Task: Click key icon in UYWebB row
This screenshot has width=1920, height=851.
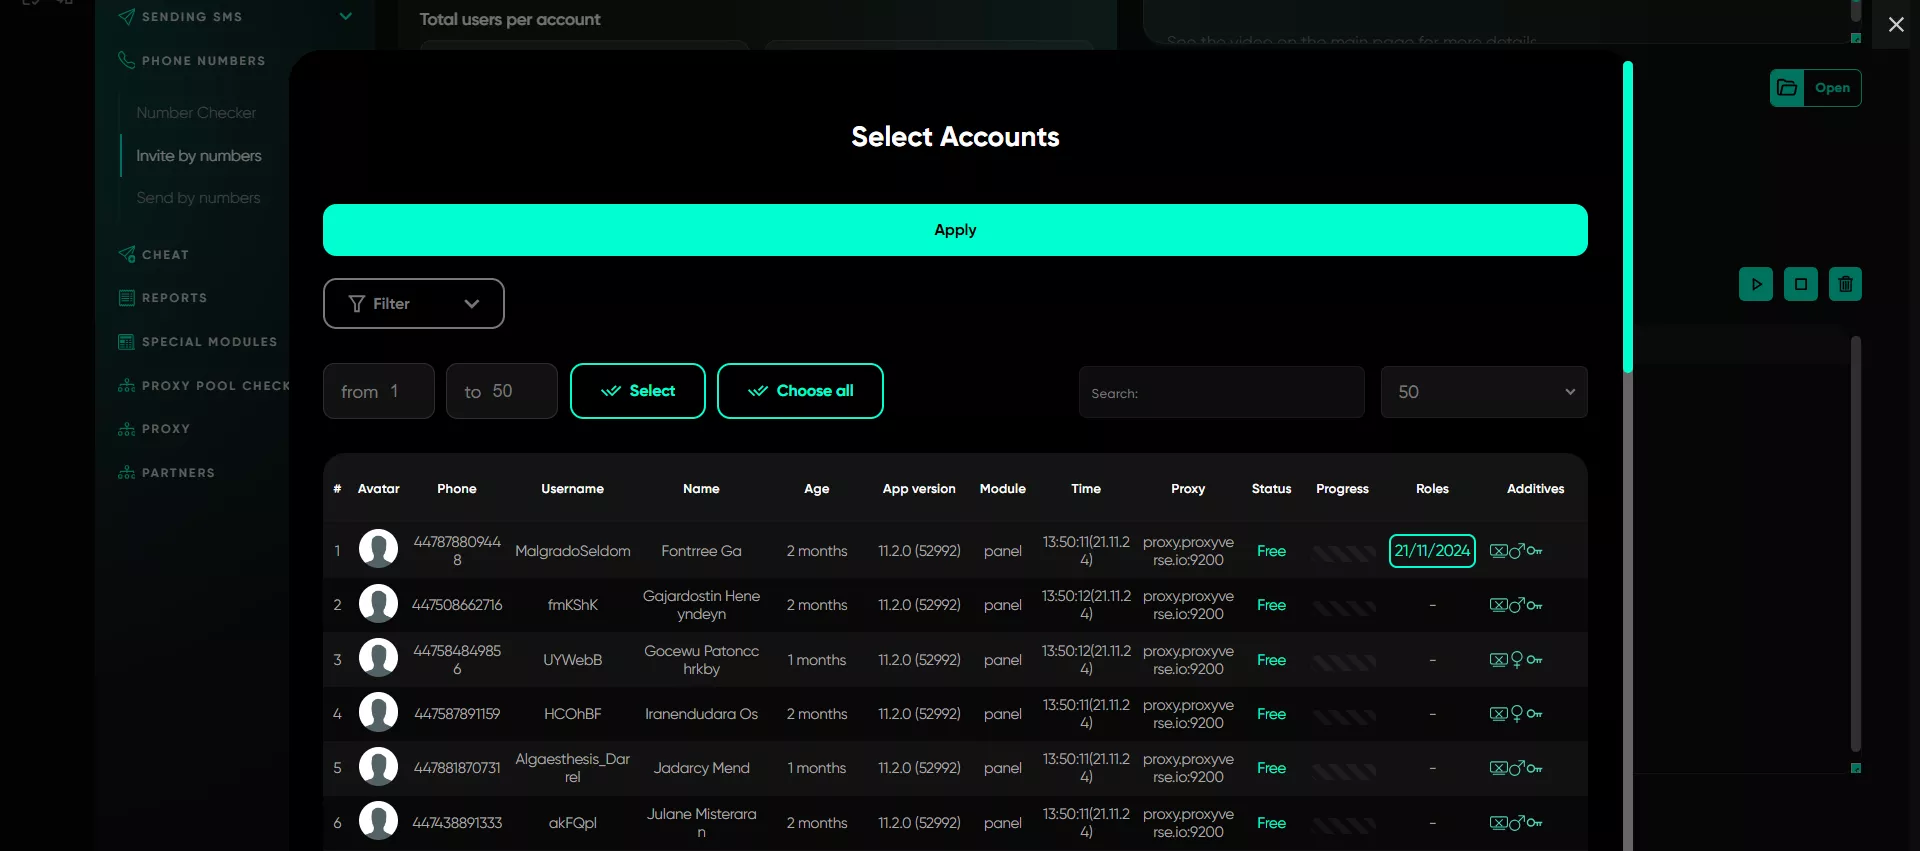Action: click(1535, 660)
